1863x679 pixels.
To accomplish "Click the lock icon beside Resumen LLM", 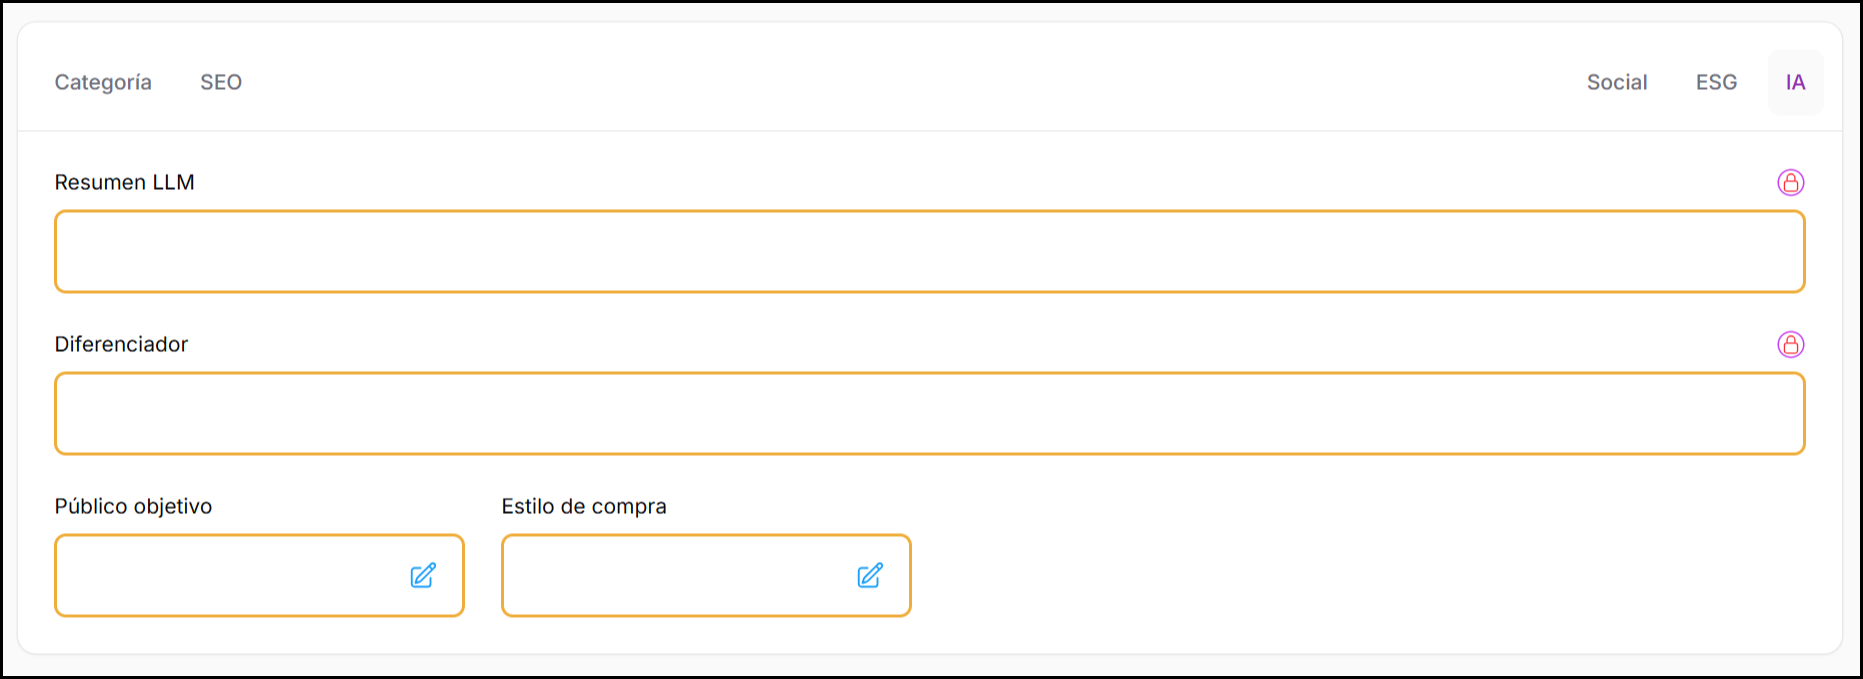I will point(1790,182).
